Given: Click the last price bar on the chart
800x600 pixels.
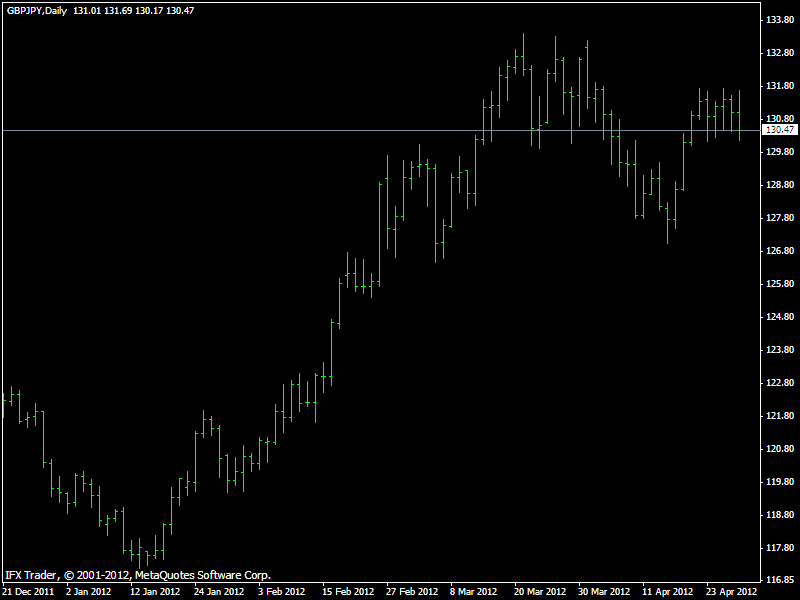Looking at the screenshot, I should pyautogui.click(x=739, y=115).
